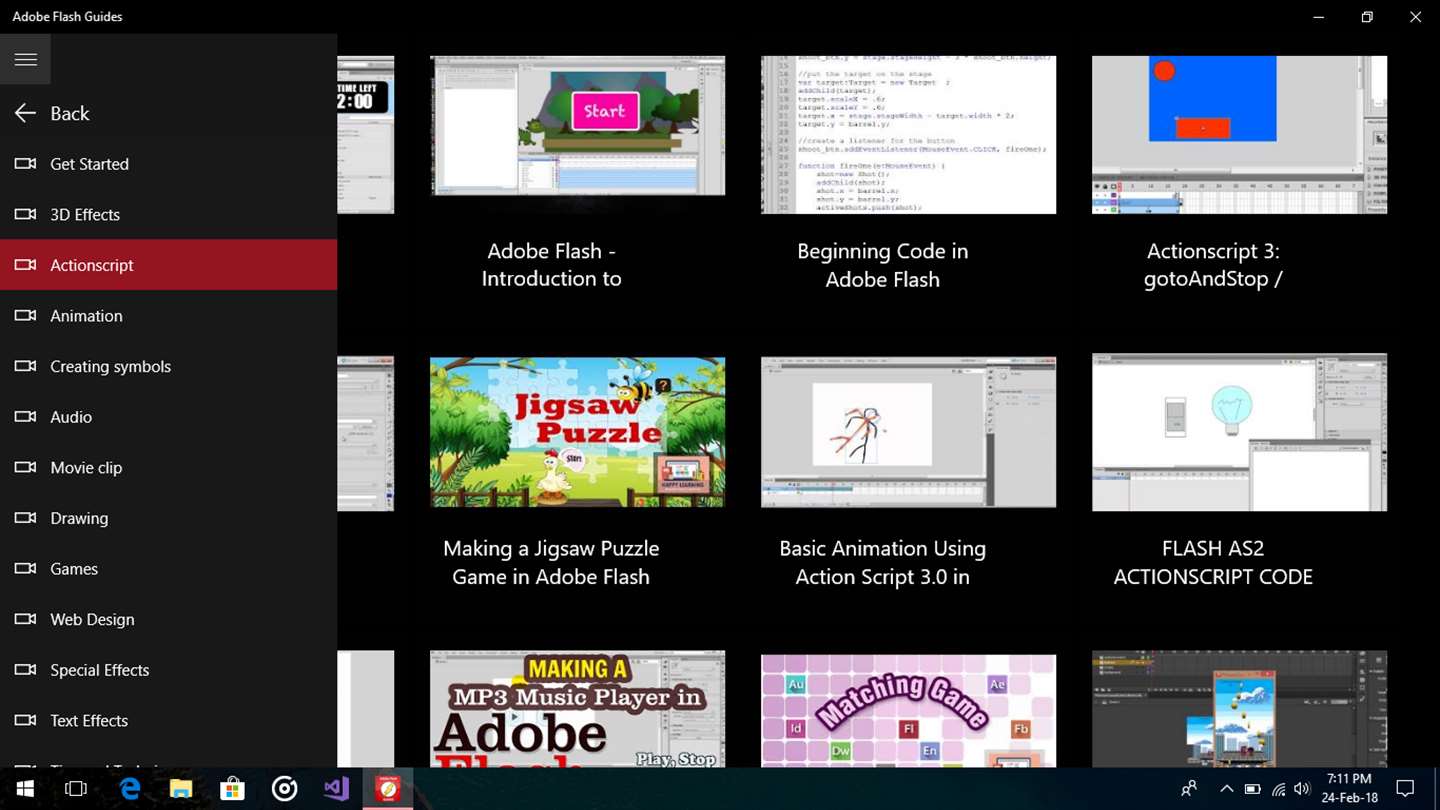Click the video icon beside Web Design
The image size is (1440, 810).
click(x=25, y=620)
